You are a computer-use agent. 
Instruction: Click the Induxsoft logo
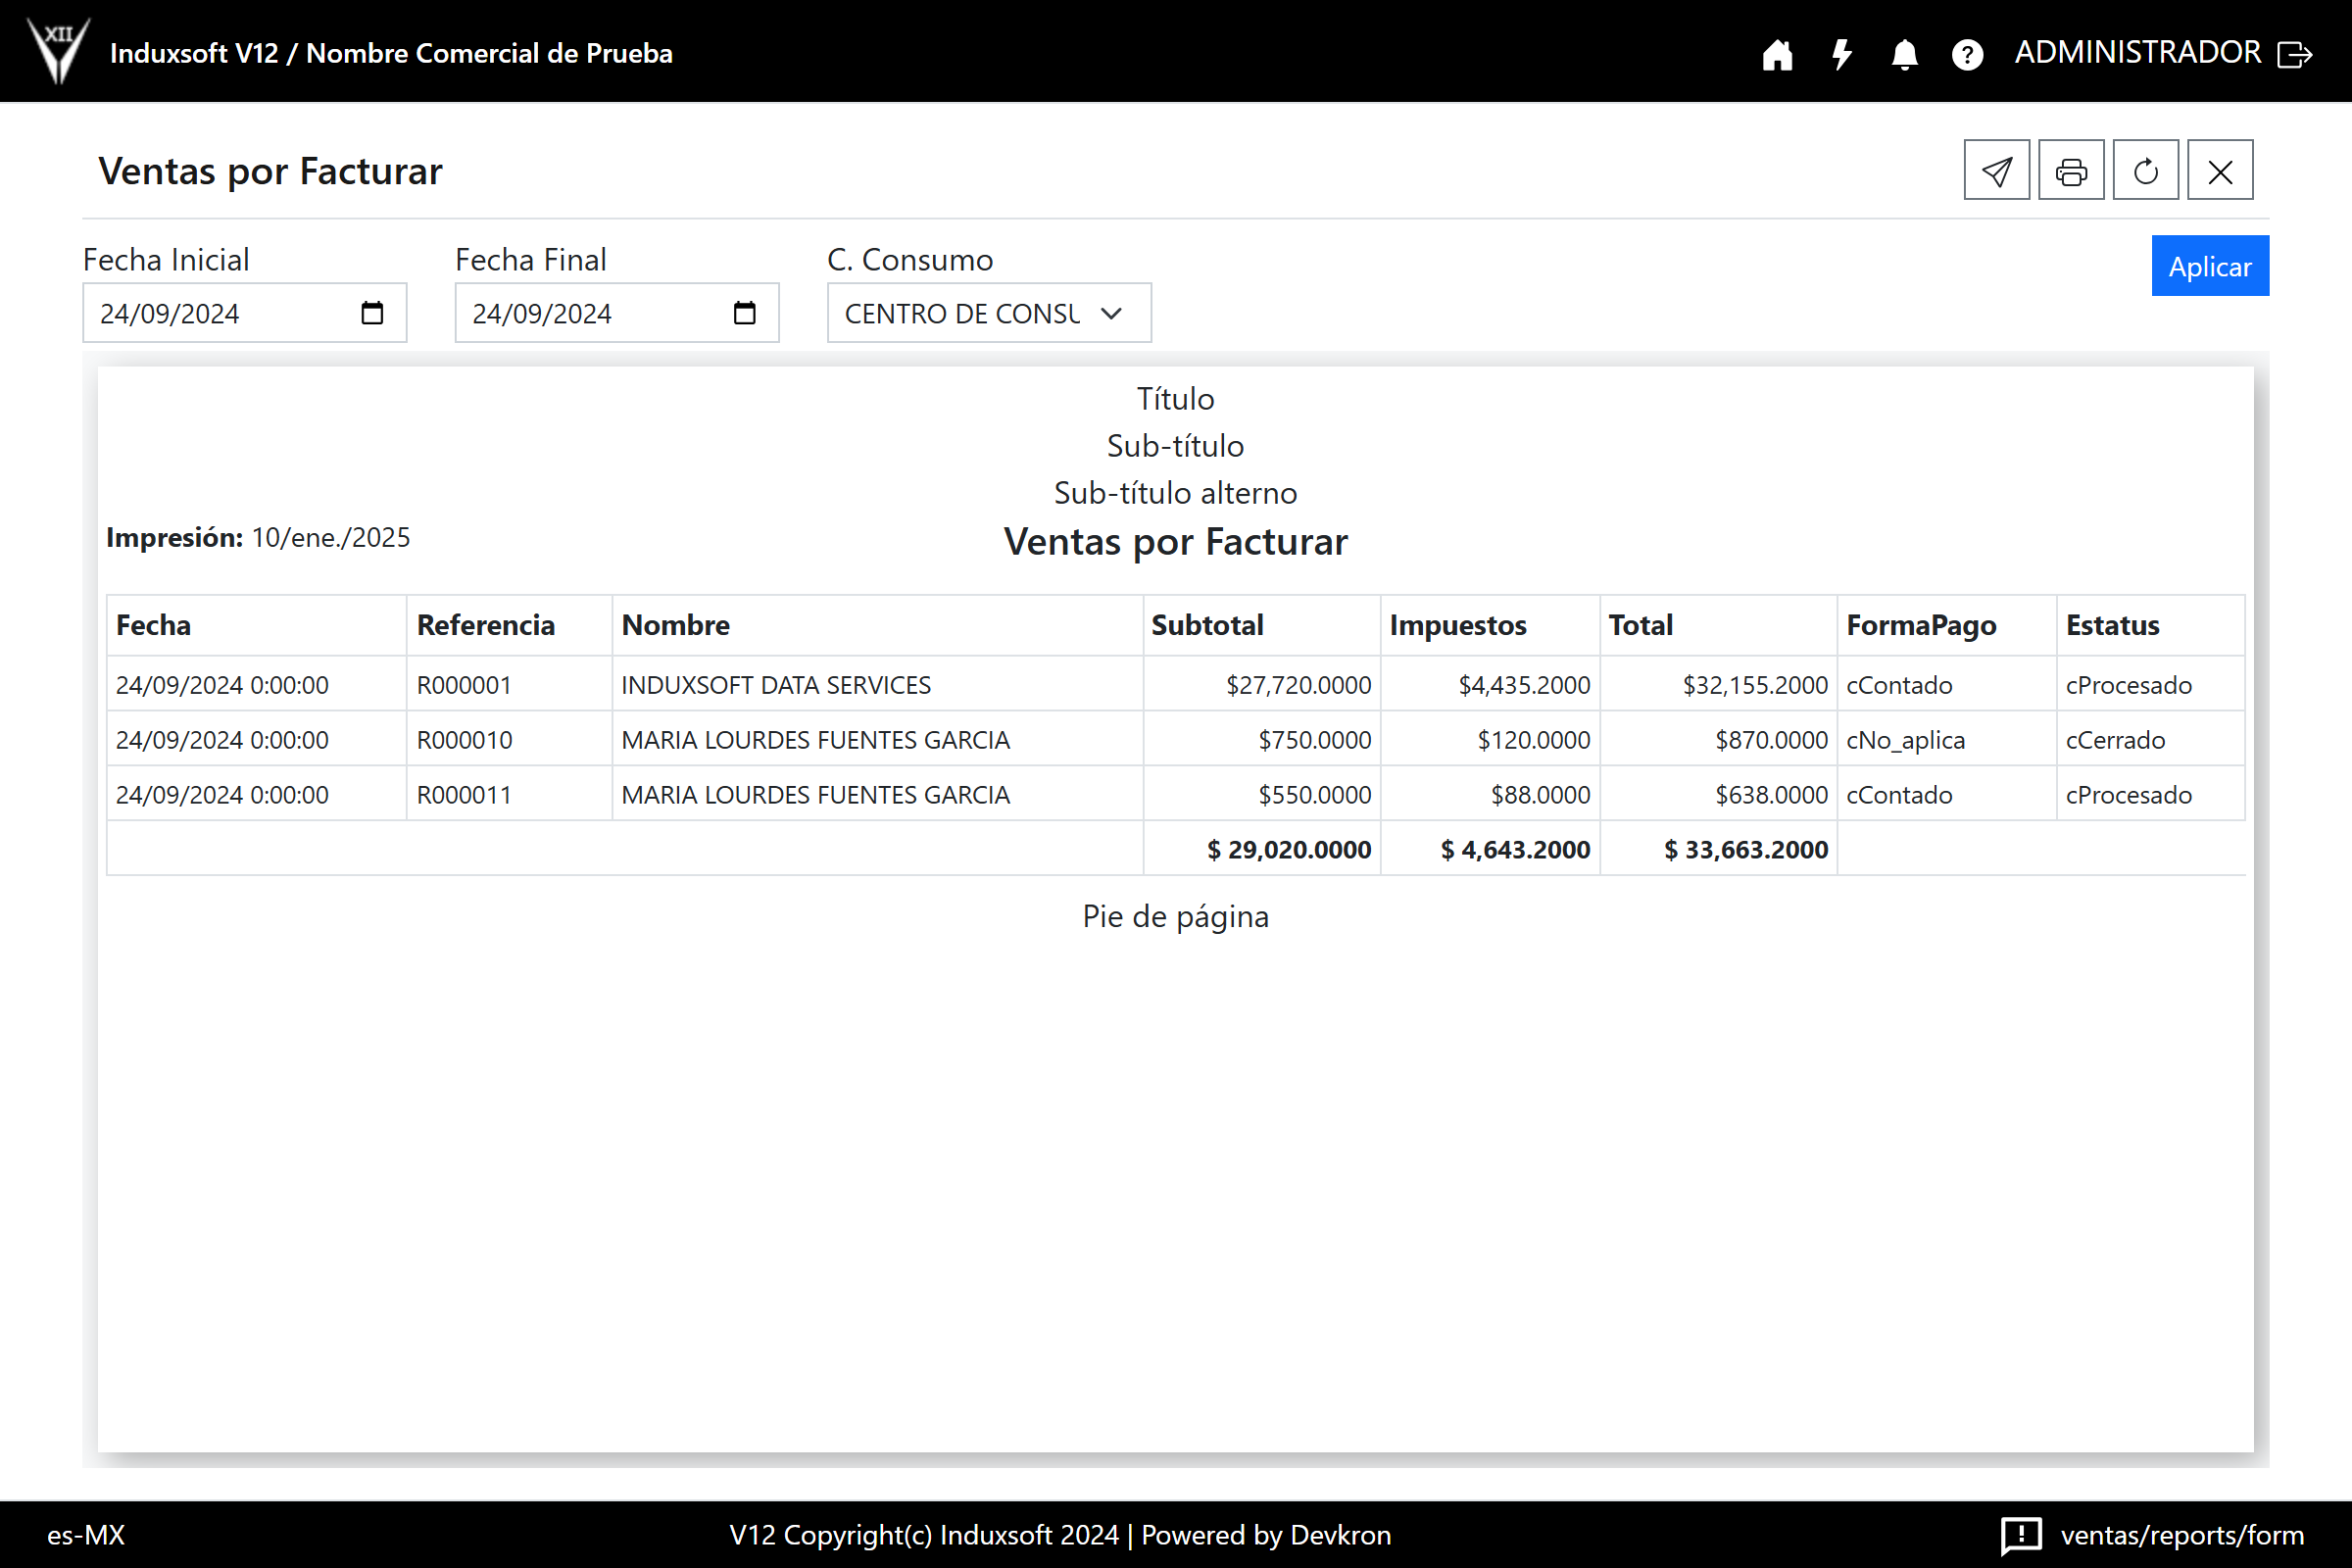click(58, 50)
